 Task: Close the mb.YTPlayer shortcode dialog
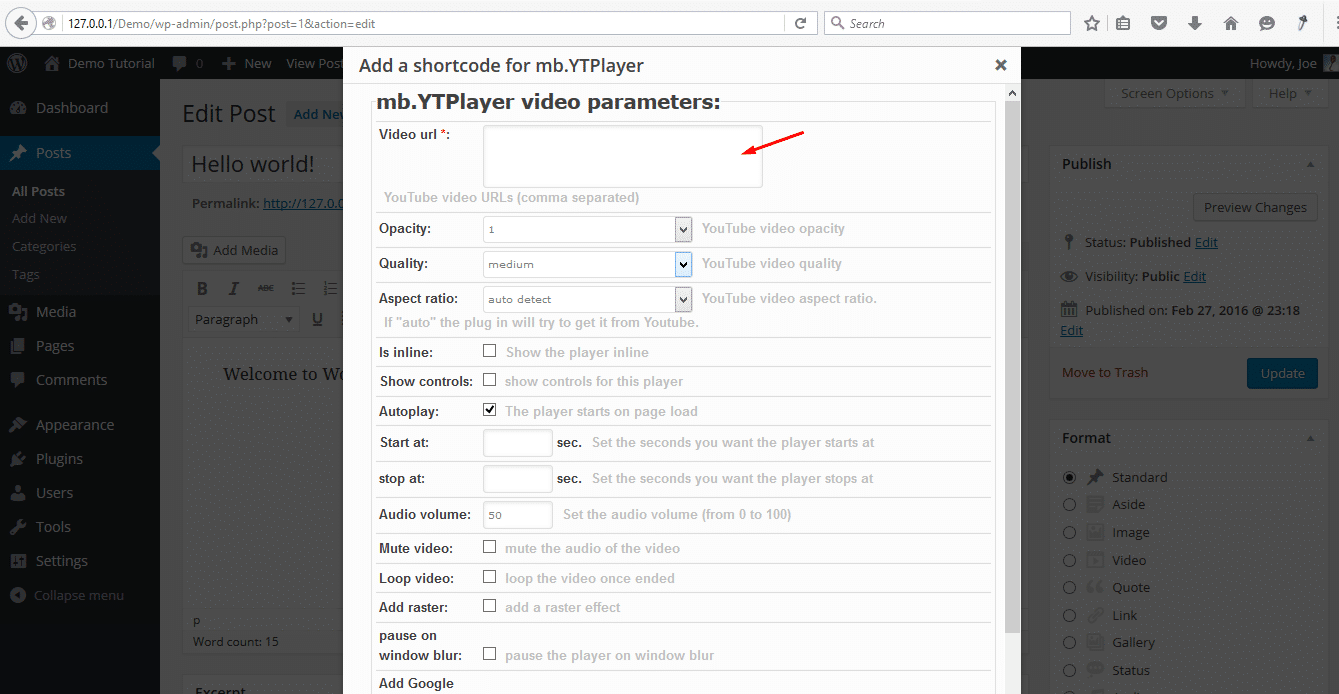[1000, 65]
